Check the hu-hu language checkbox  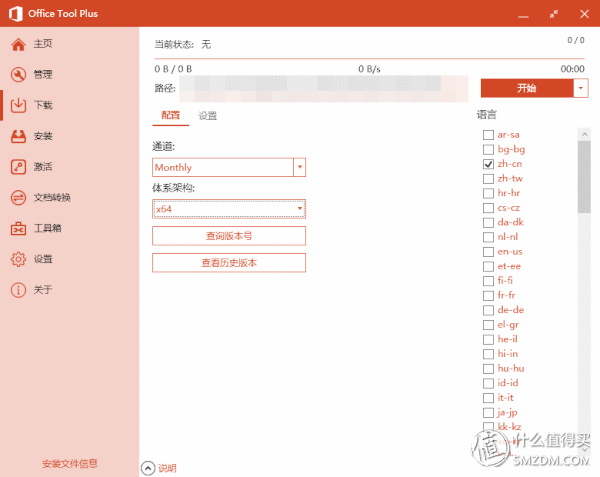click(x=488, y=369)
